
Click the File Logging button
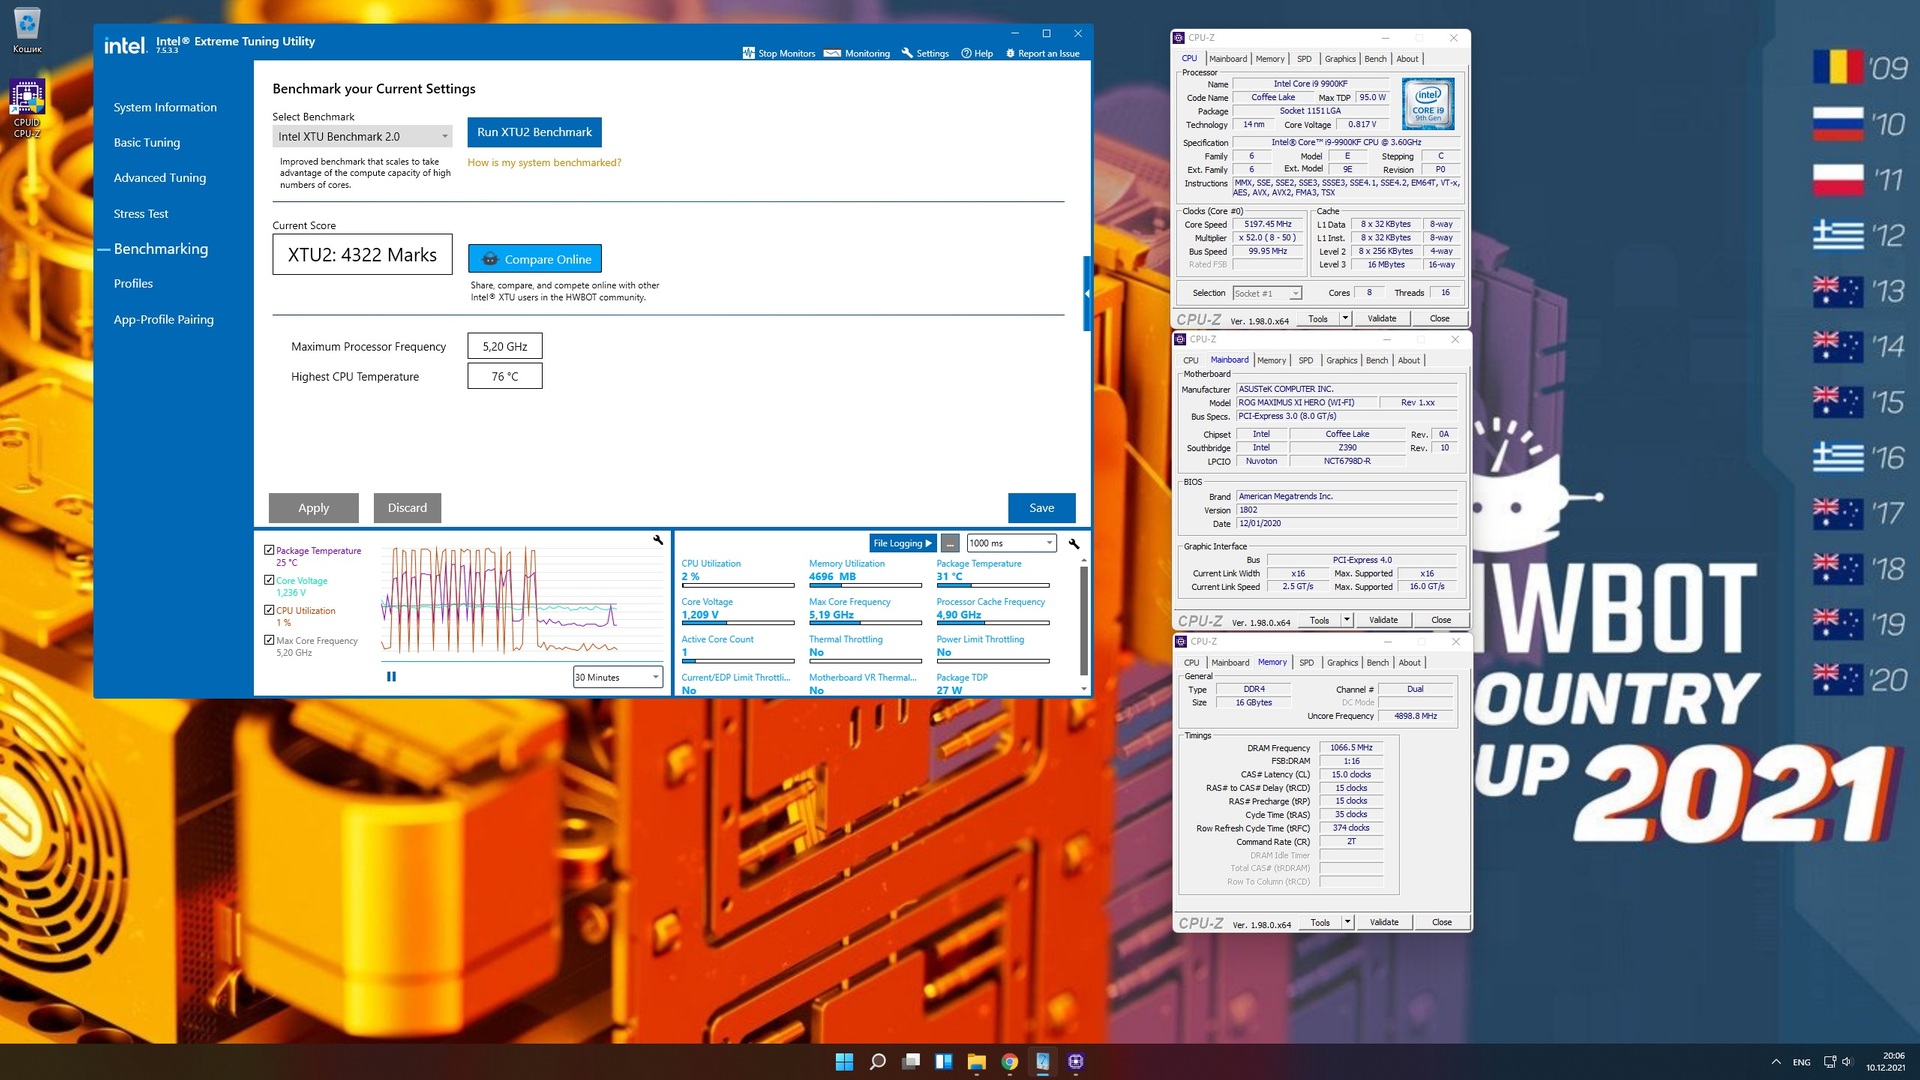(902, 543)
